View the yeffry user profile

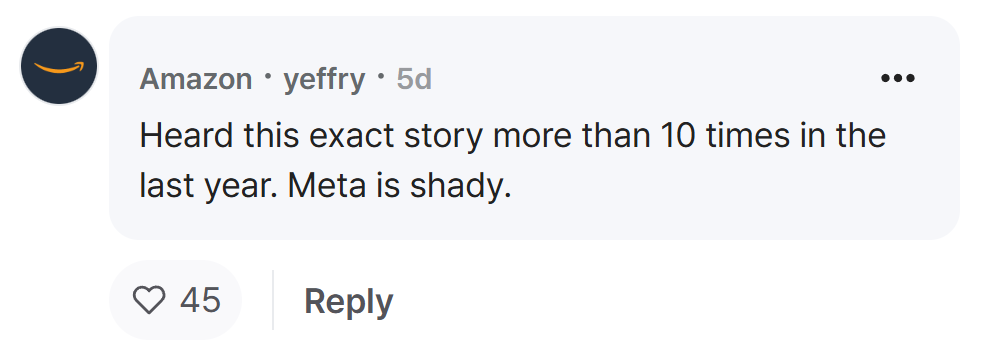[324, 81]
